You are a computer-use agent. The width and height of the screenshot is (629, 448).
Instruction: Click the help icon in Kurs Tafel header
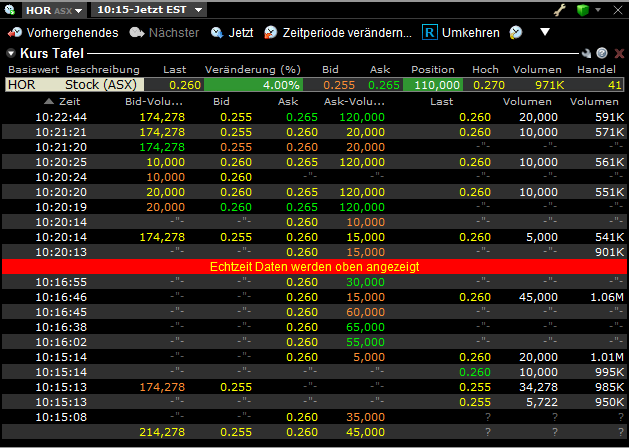602,53
